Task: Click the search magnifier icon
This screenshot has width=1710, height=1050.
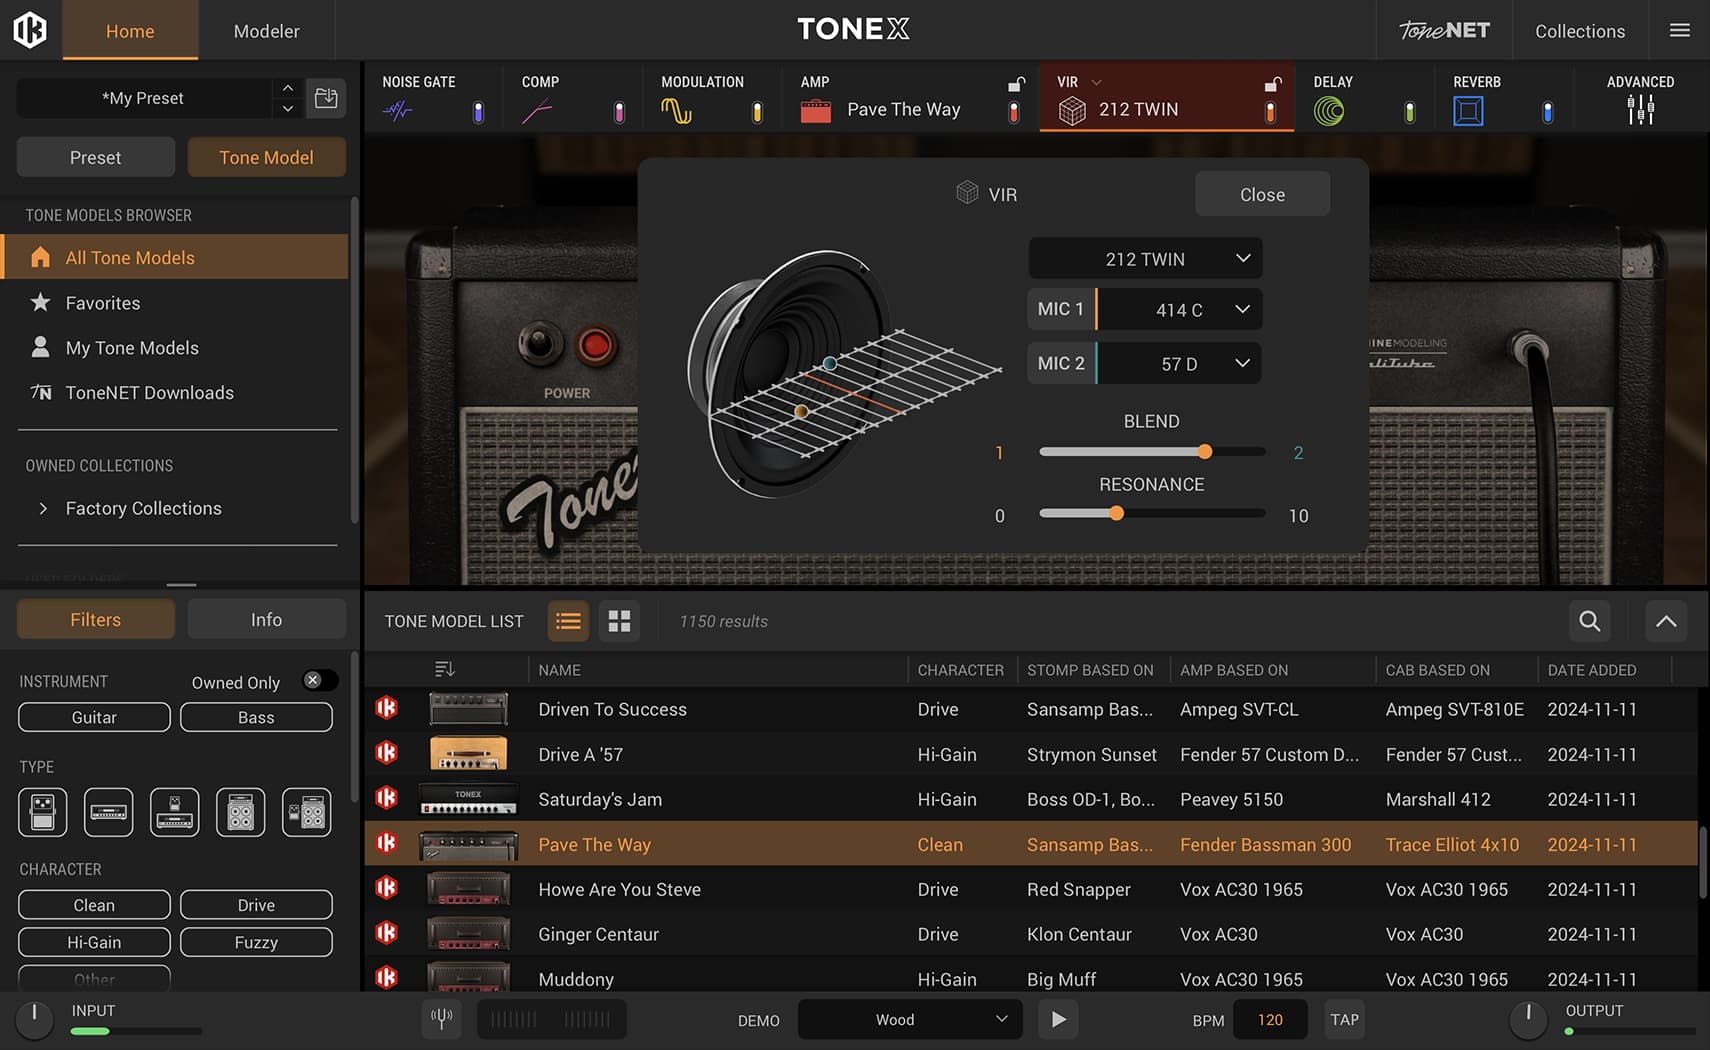Action: (x=1589, y=621)
